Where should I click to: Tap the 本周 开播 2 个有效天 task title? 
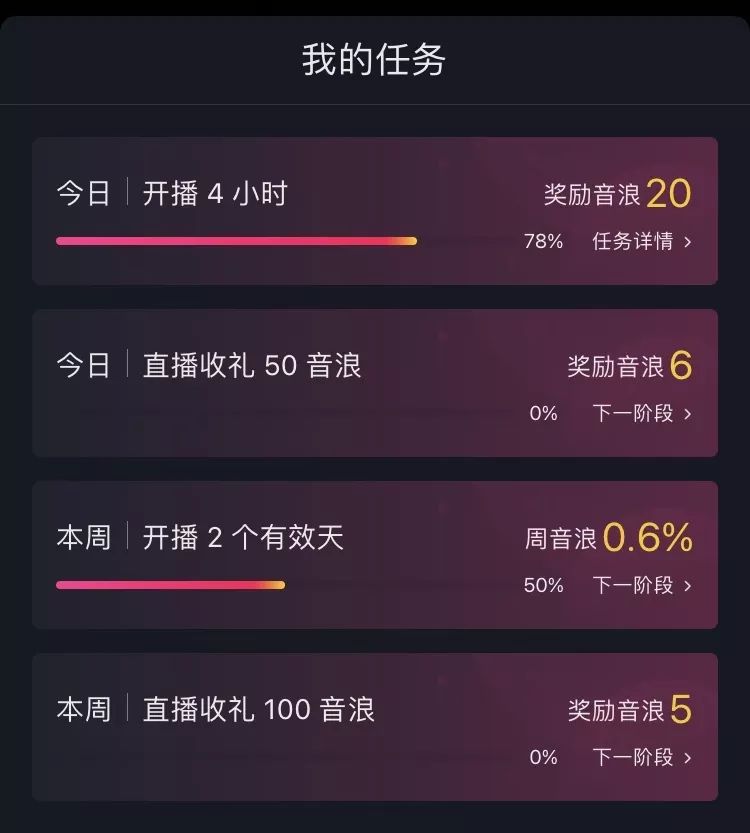[x=200, y=537]
